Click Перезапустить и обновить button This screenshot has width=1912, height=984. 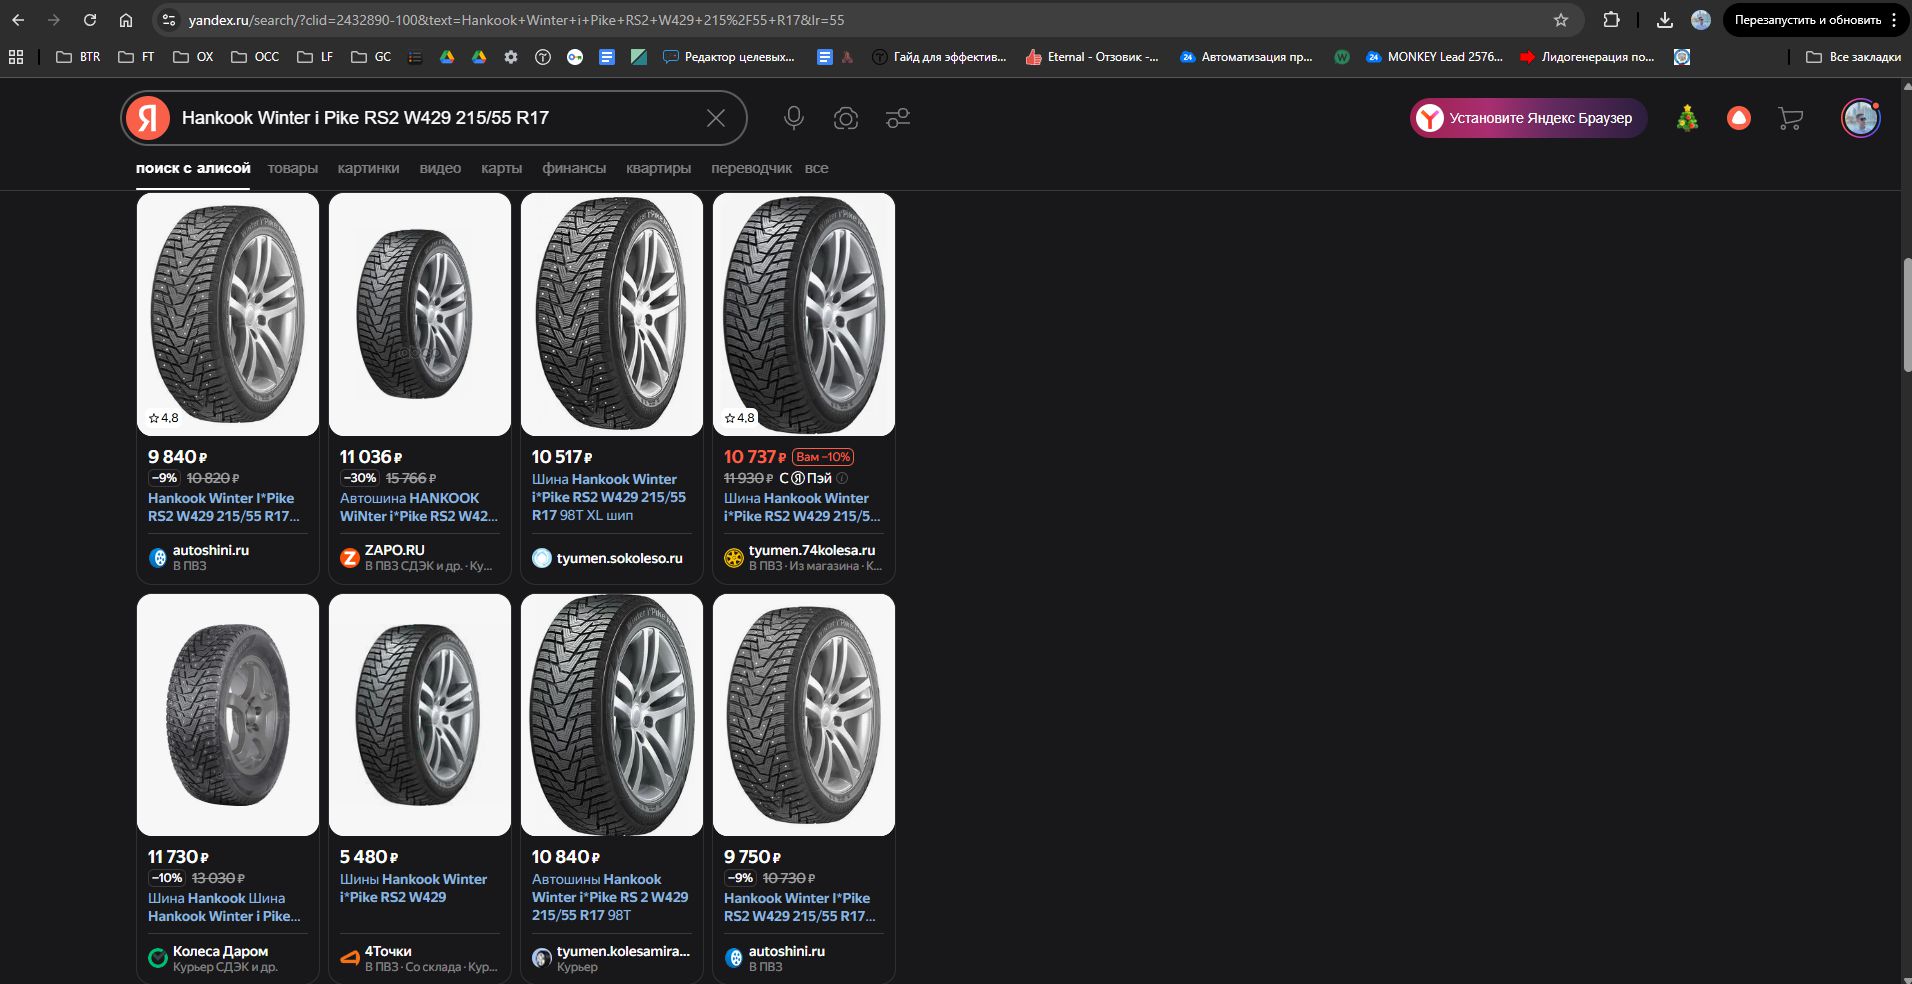pyautogui.click(x=1807, y=20)
